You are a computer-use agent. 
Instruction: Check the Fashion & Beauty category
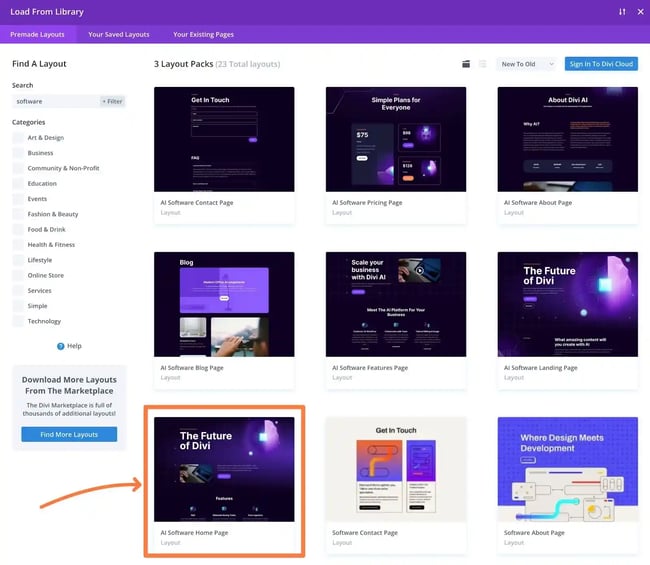pos(18,214)
